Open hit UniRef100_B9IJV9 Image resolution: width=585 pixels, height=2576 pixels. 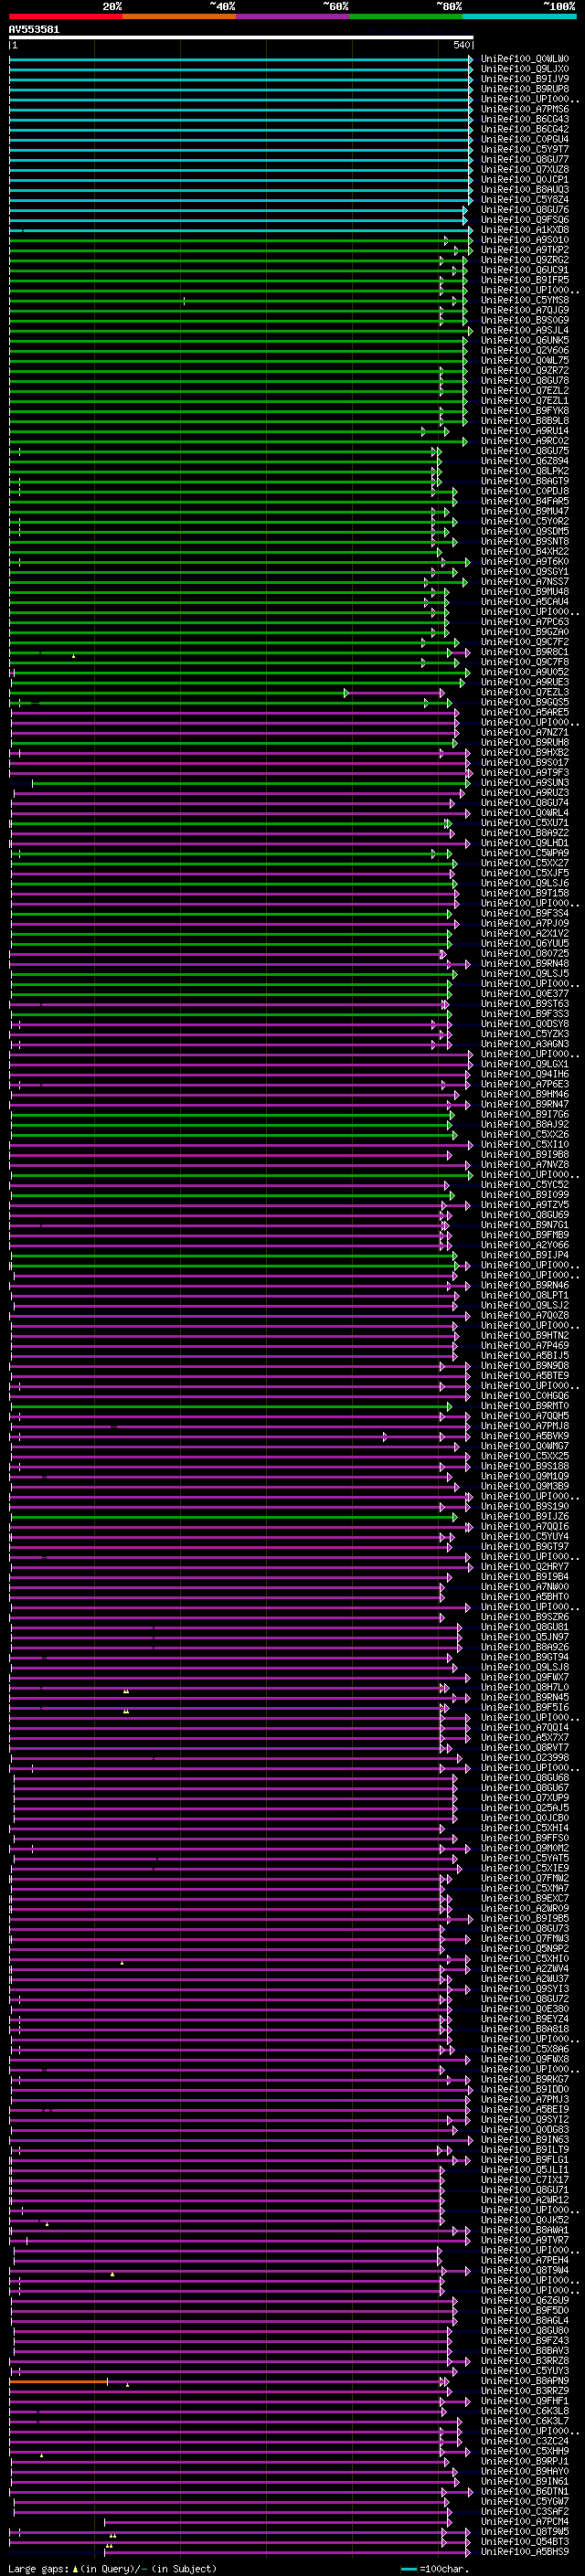[525, 79]
